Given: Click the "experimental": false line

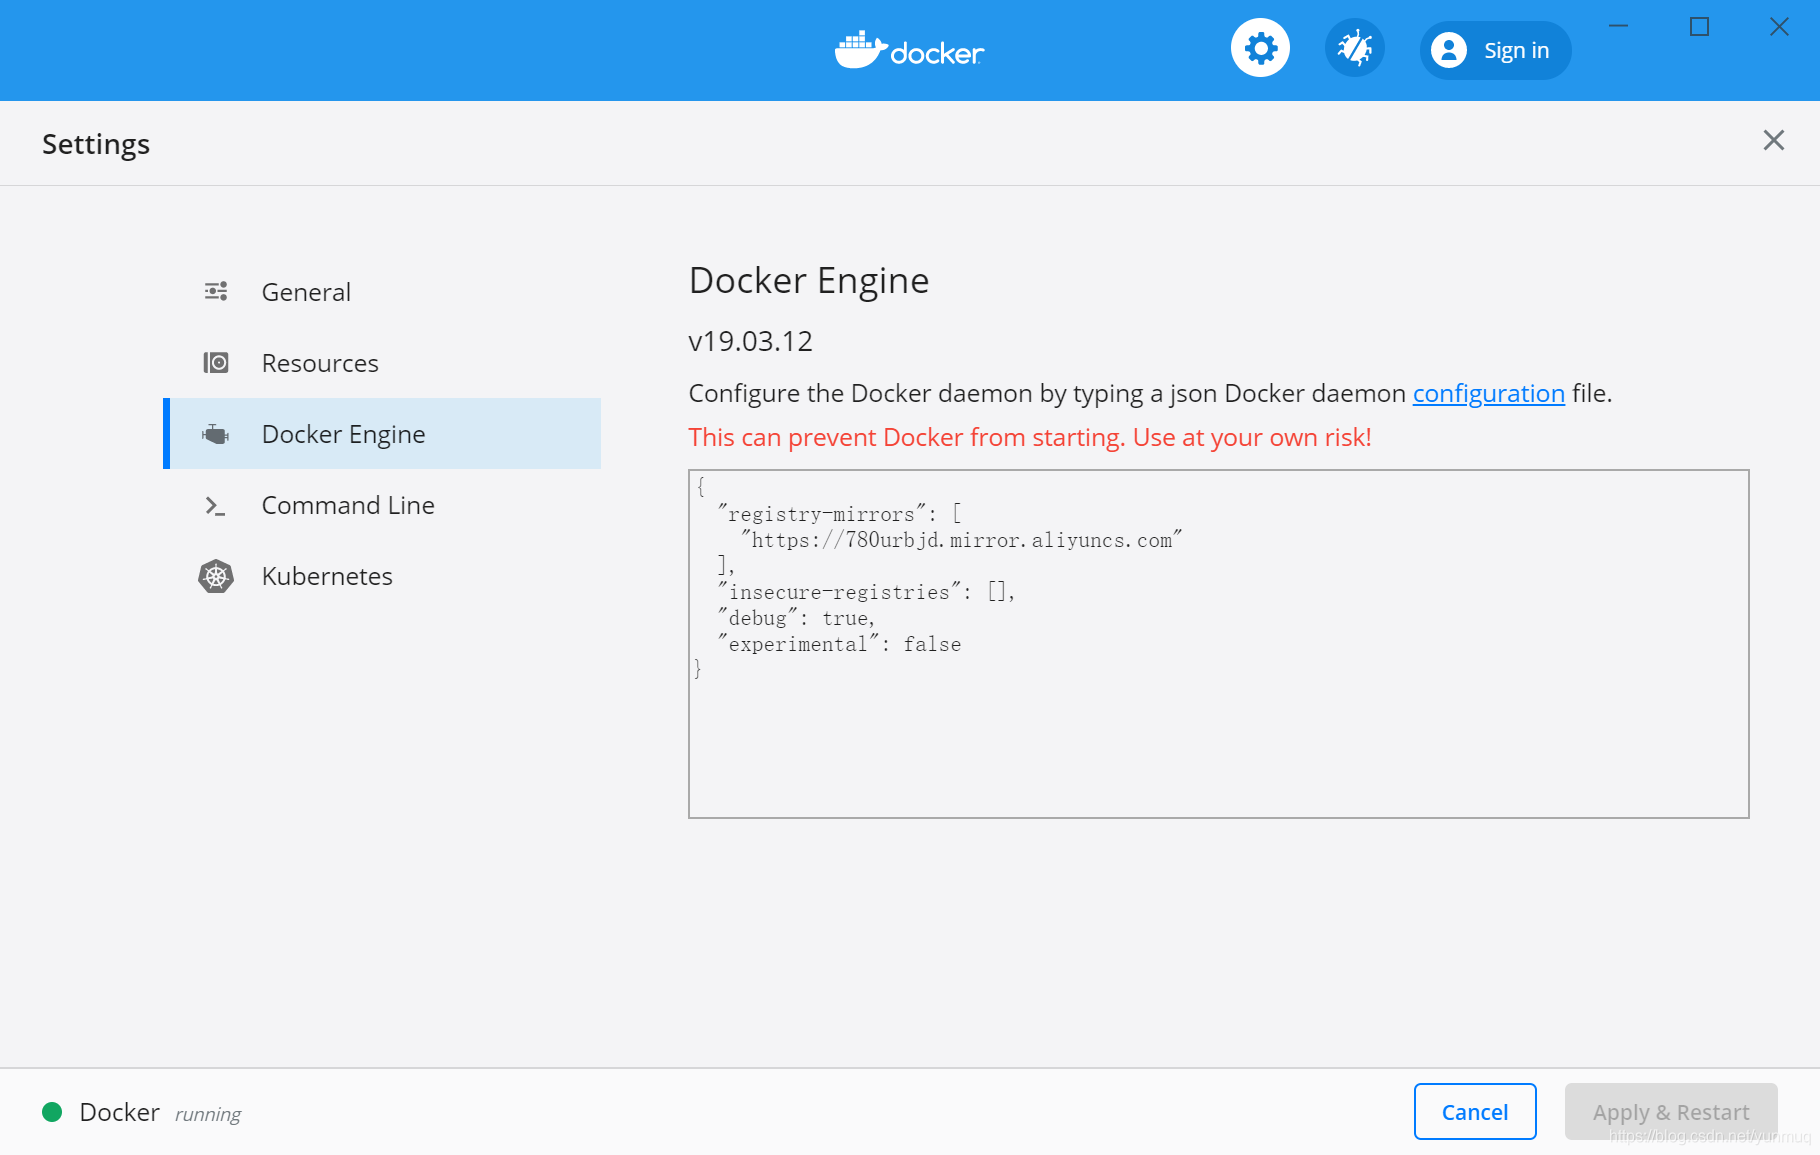Looking at the screenshot, I should [x=839, y=644].
